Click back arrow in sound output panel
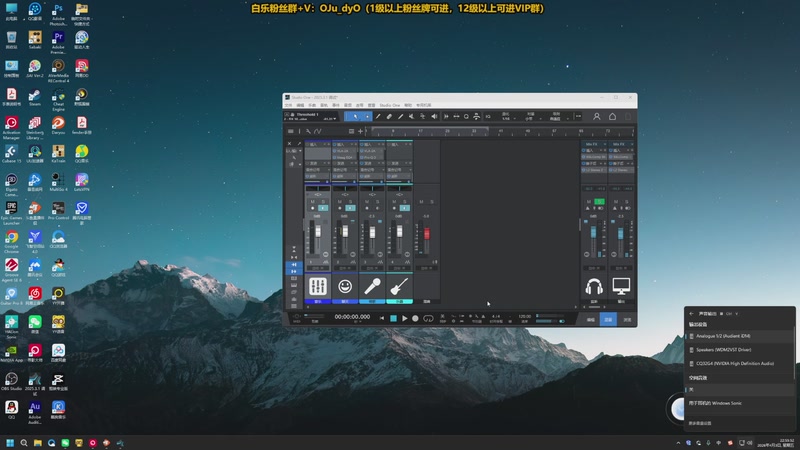Image resolution: width=800 pixels, height=450 pixels. (x=691, y=313)
